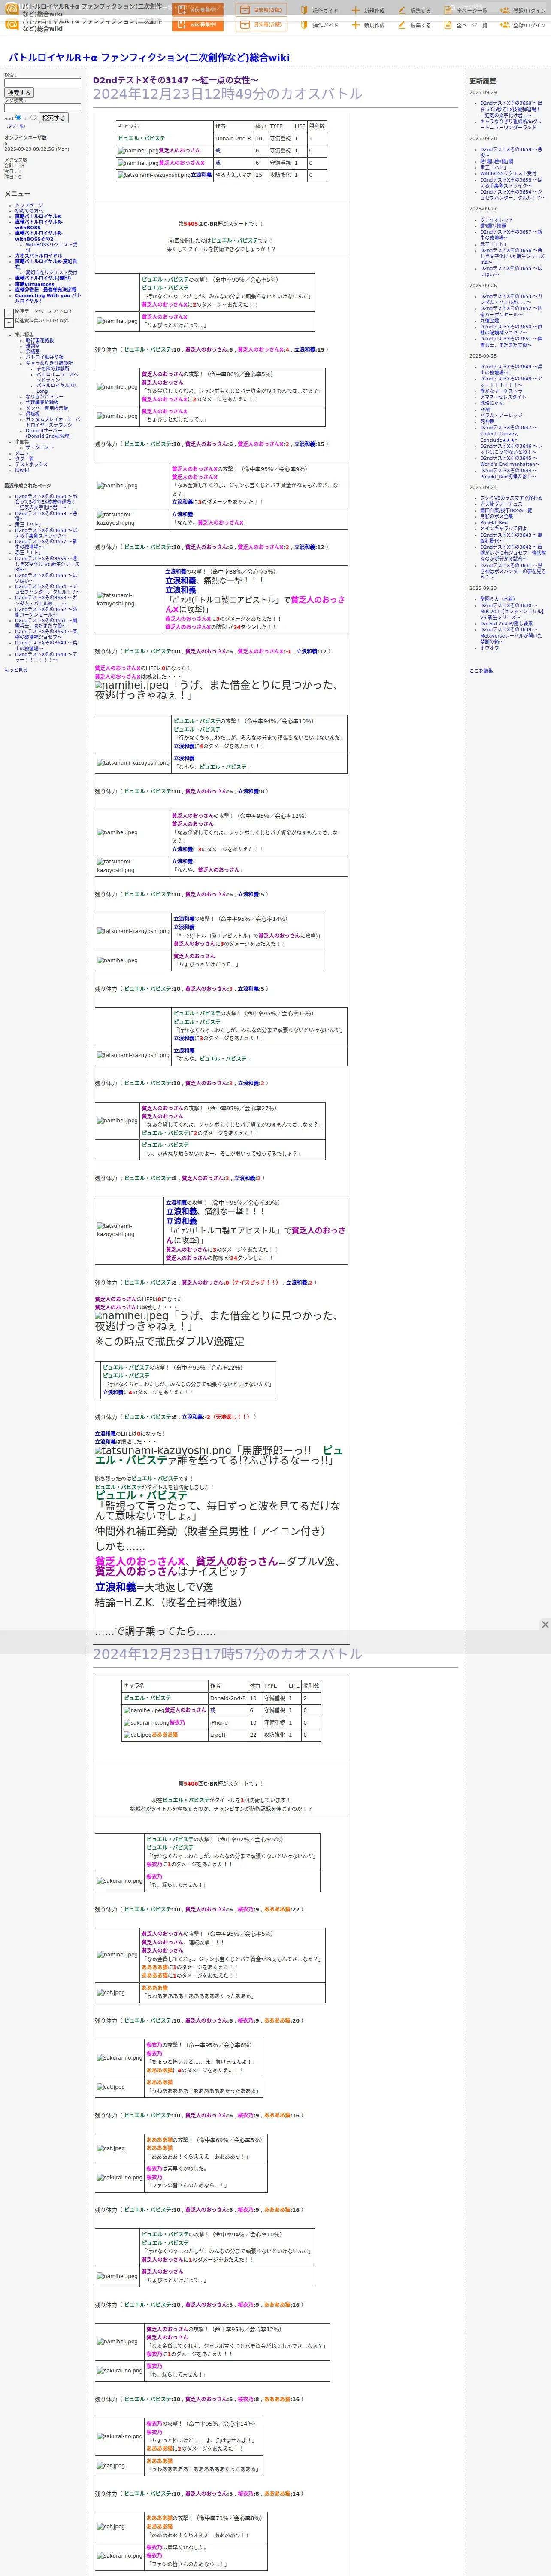Open 静かなオーケストラ in 更新履歴
The height and width of the screenshot is (2576, 551).
coord(501,391)
